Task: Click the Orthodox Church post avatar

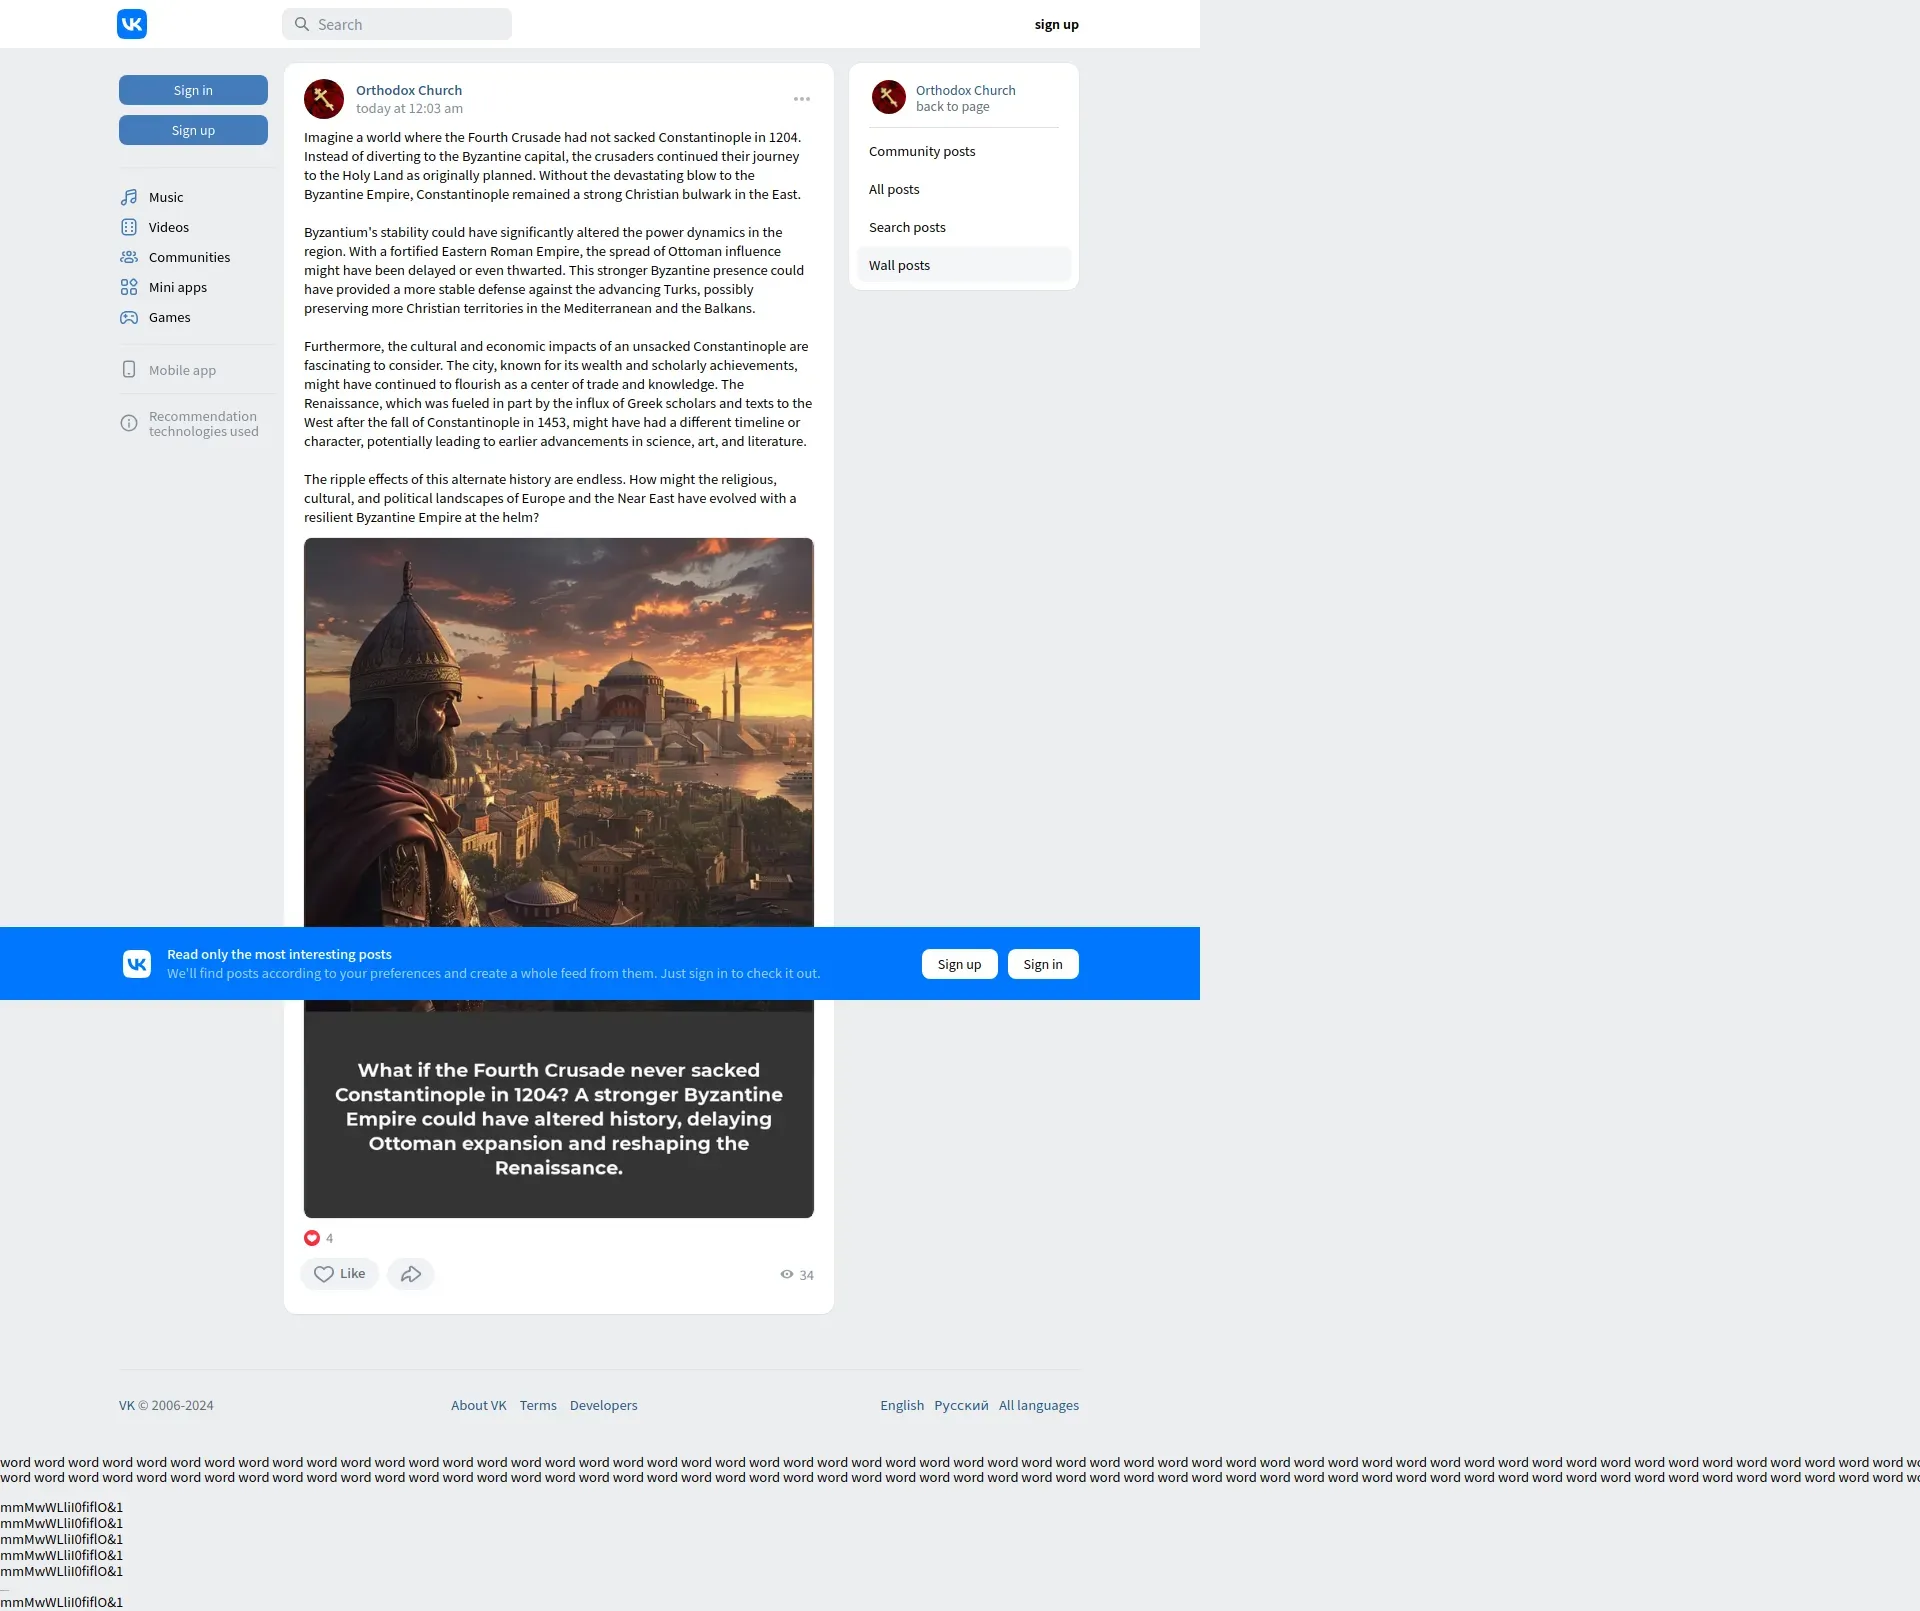Action: click(x=324, y=99)
